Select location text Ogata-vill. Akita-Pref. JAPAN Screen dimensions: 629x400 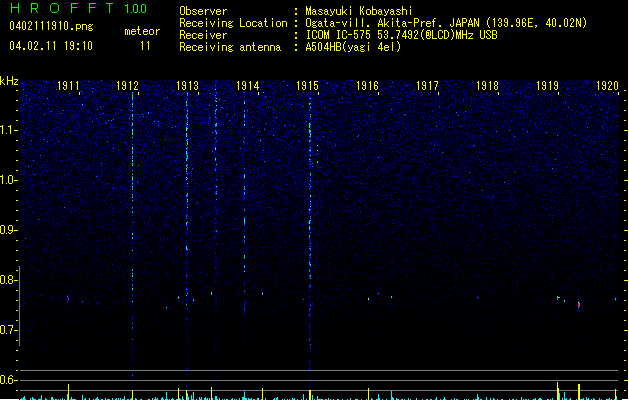(392, 23)
